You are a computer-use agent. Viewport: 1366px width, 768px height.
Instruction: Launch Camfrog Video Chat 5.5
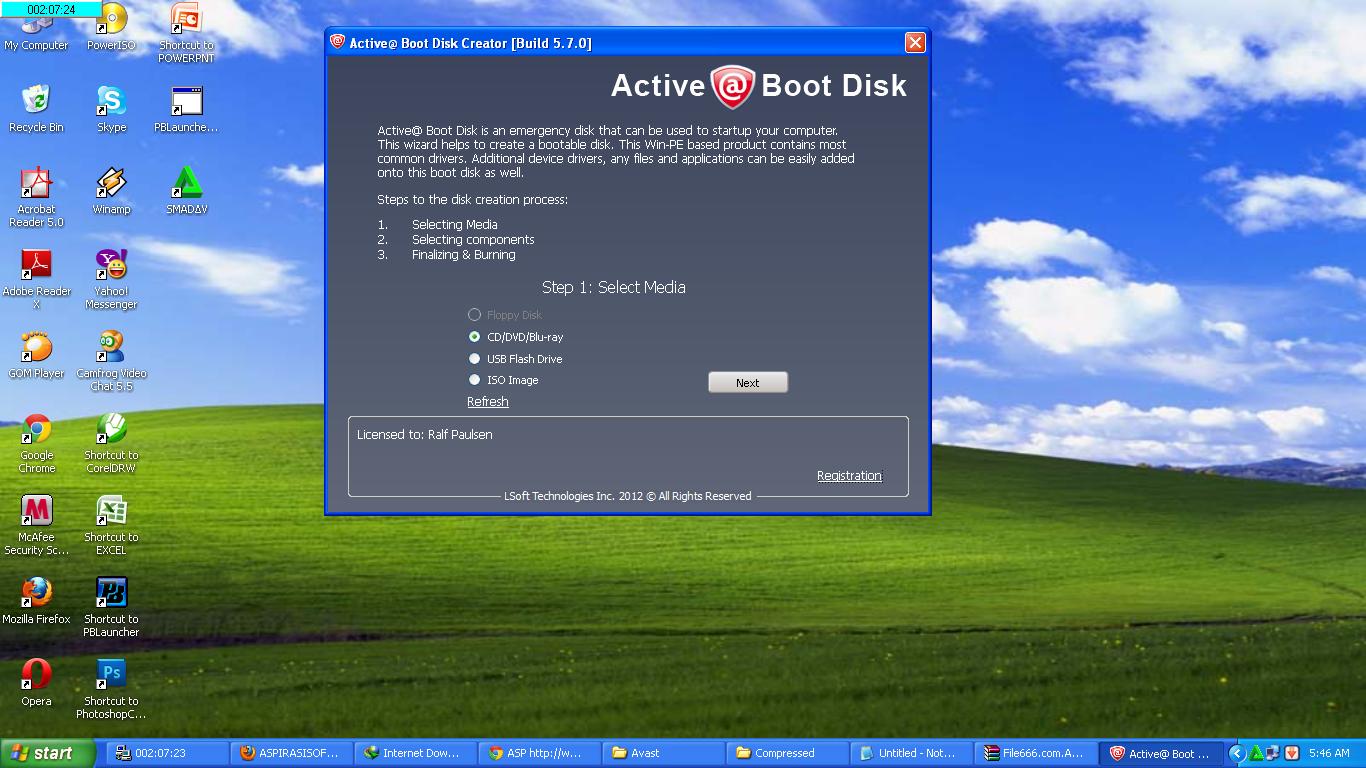point(111,361)
